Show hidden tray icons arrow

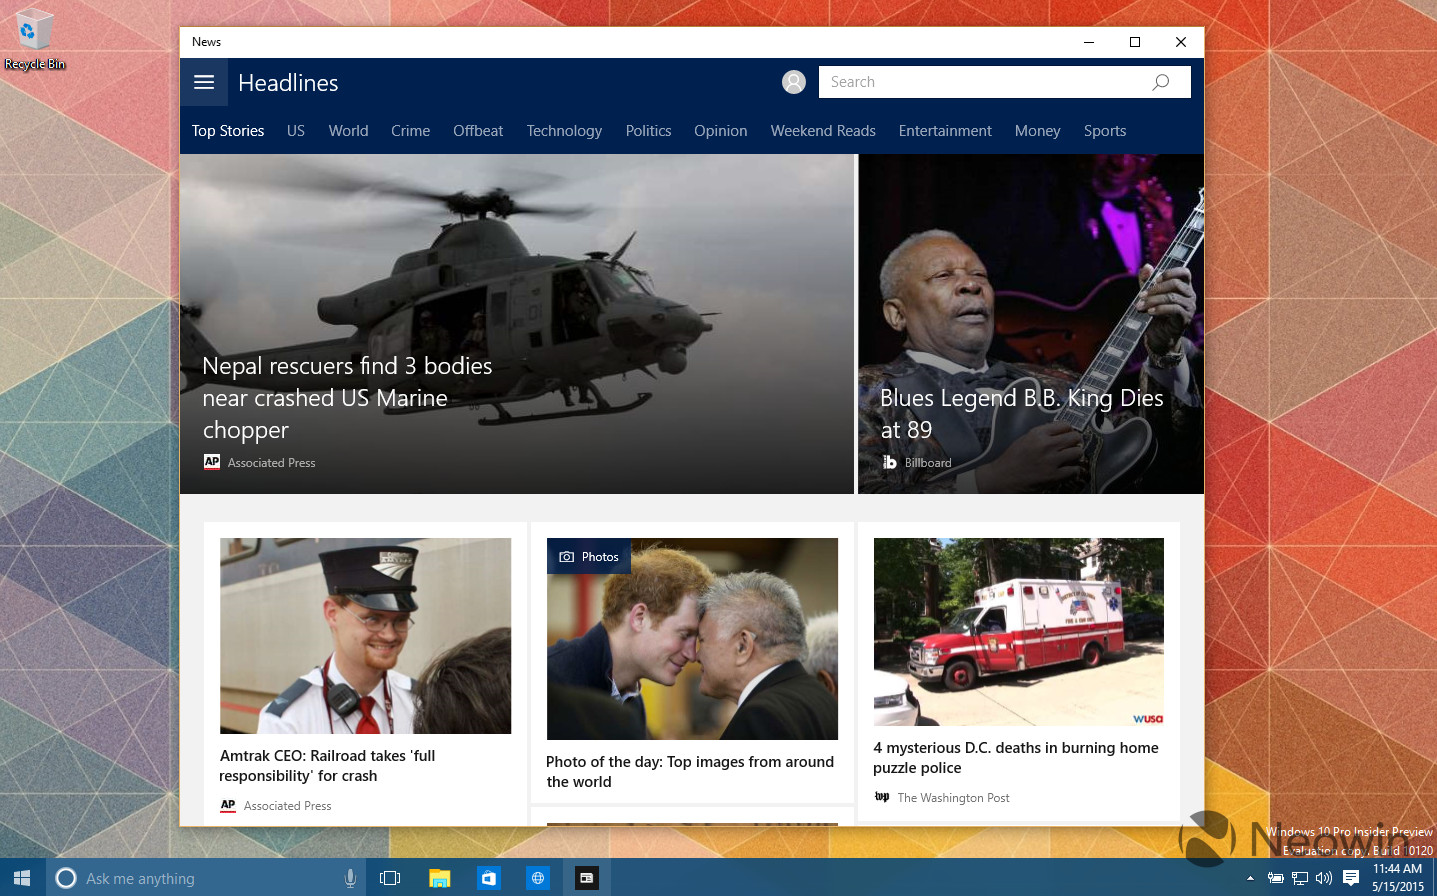1250,878
